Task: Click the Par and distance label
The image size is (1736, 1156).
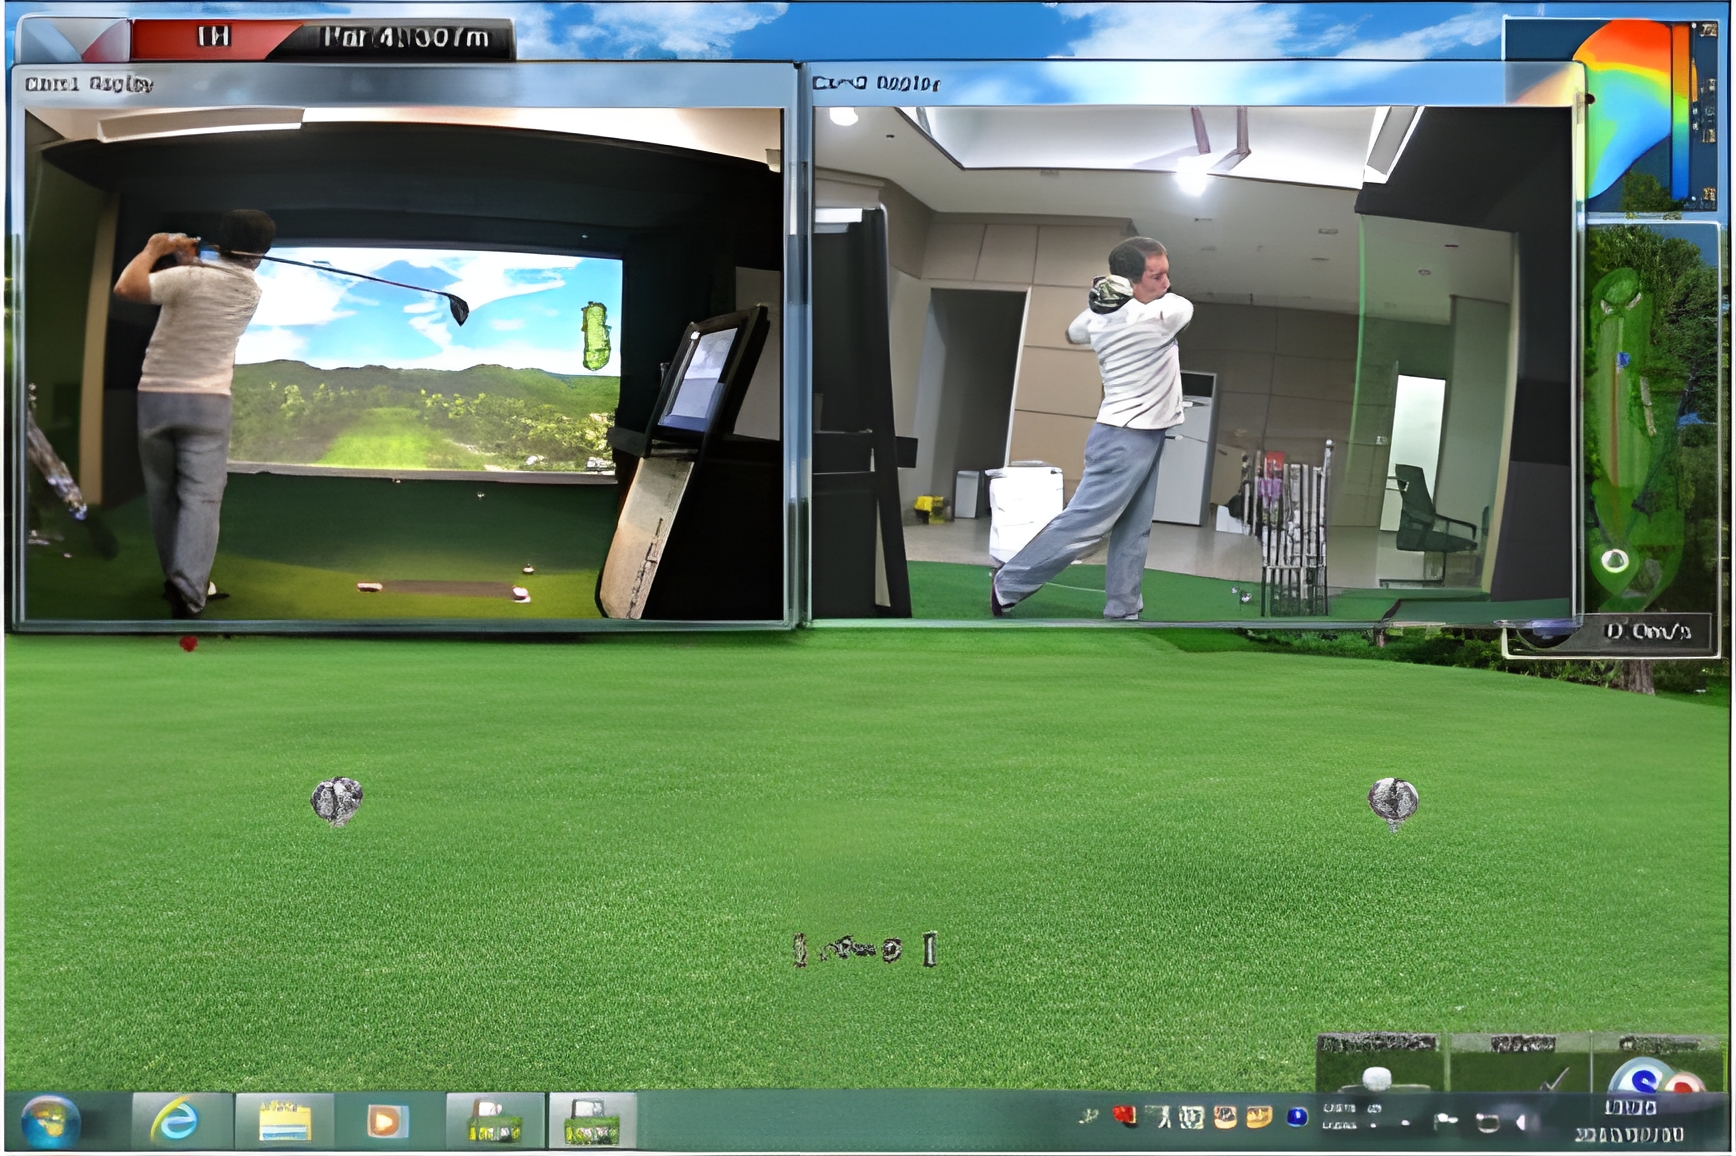Action: point(405,38)
